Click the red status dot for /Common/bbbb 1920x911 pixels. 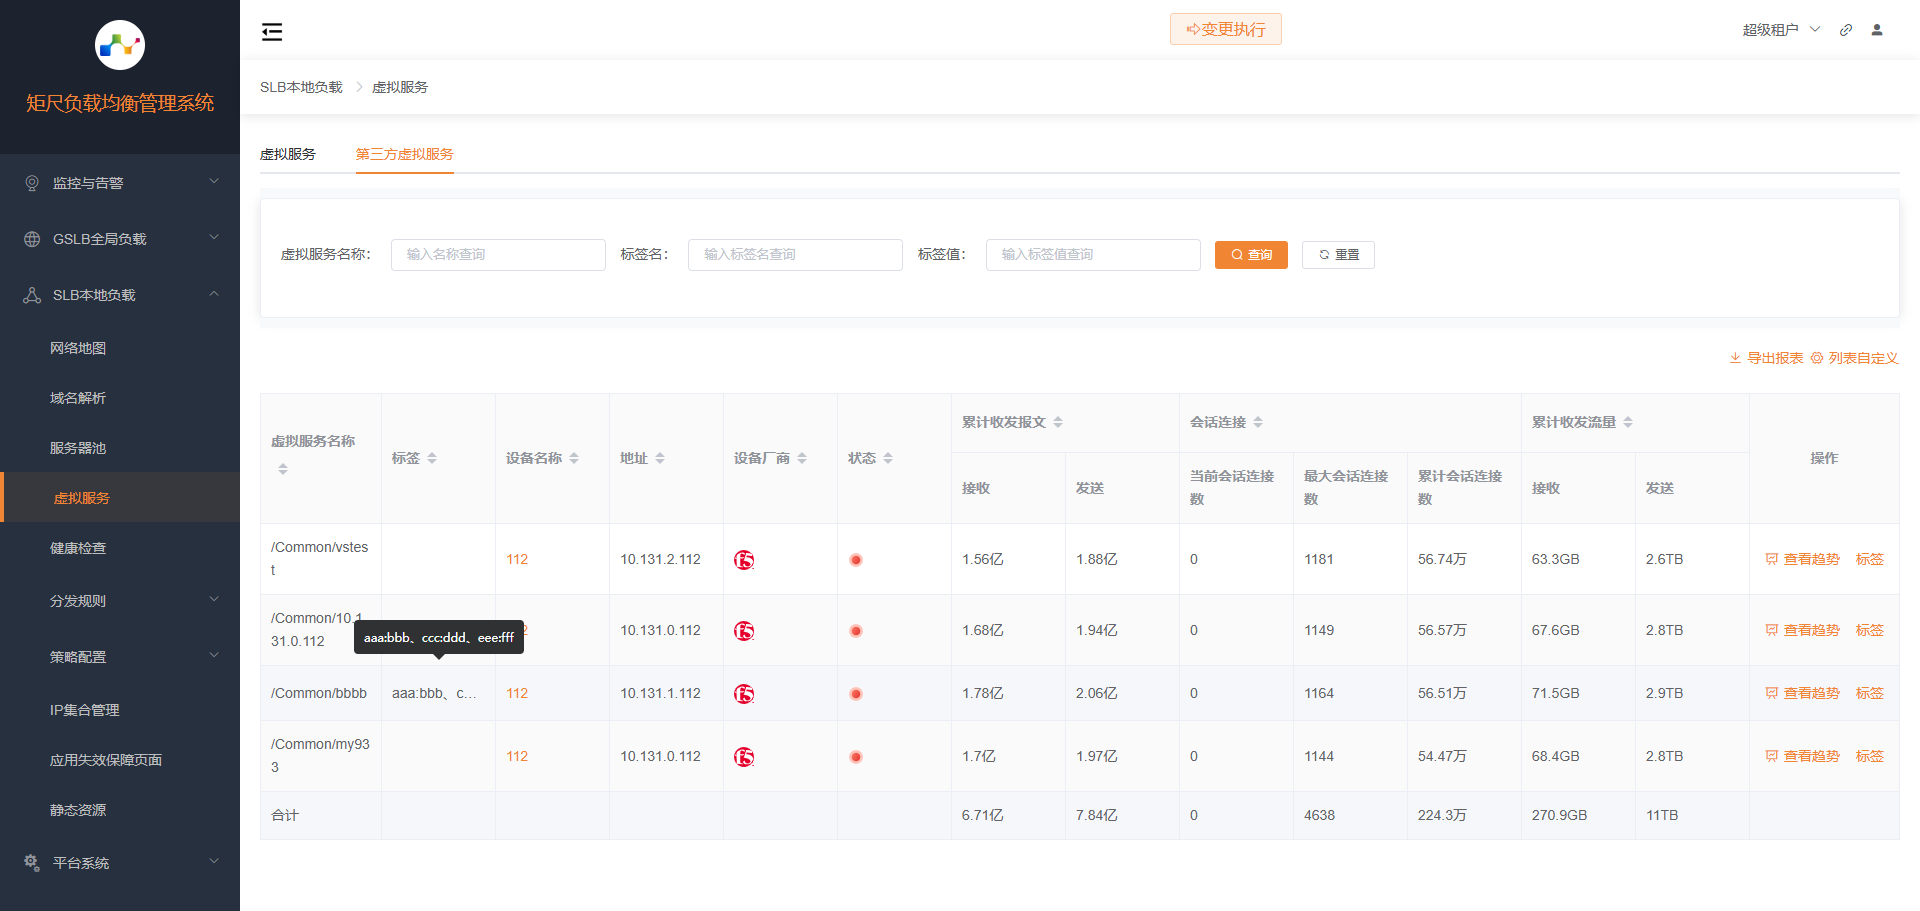(x=856, y=694)
